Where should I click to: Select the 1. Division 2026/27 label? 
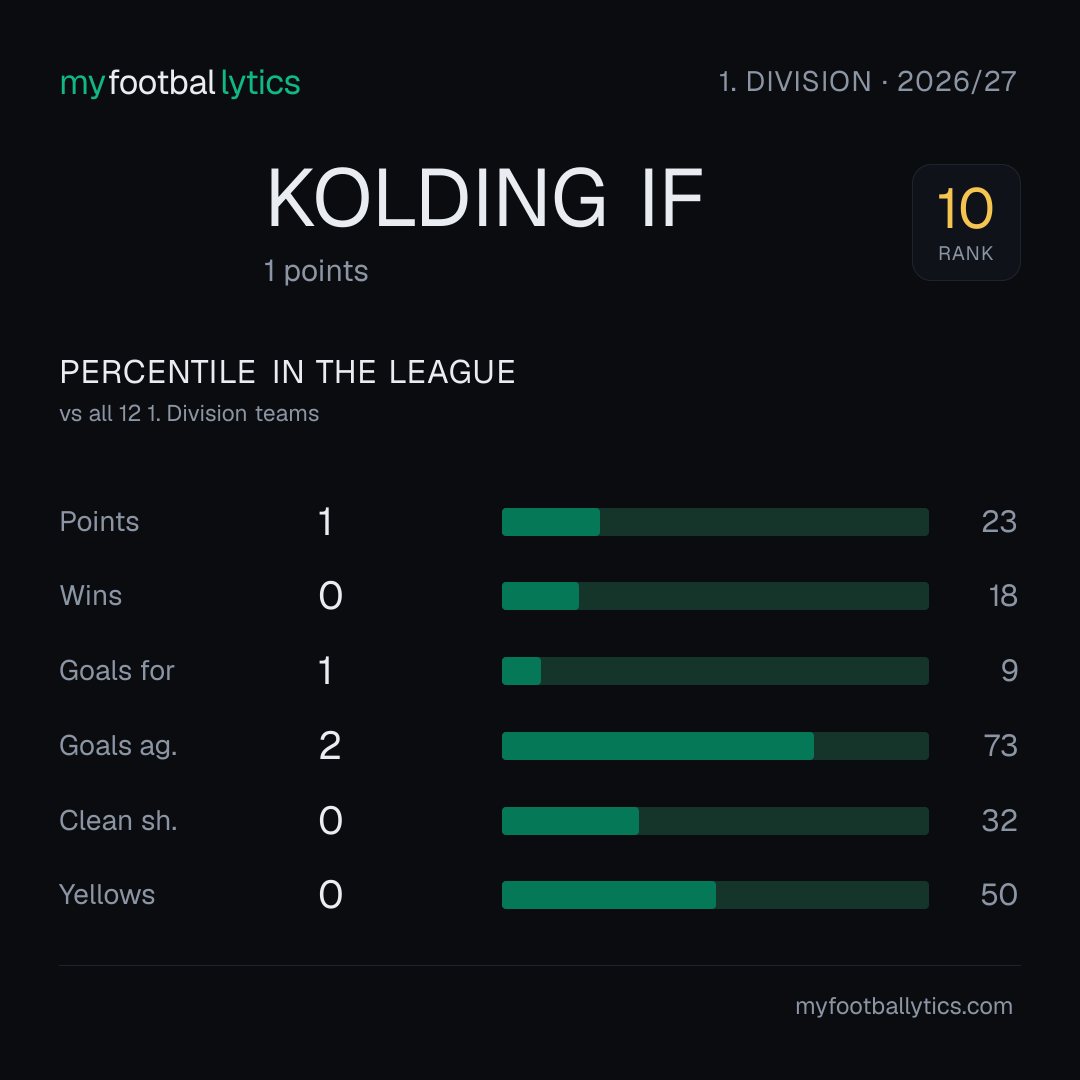867,82
